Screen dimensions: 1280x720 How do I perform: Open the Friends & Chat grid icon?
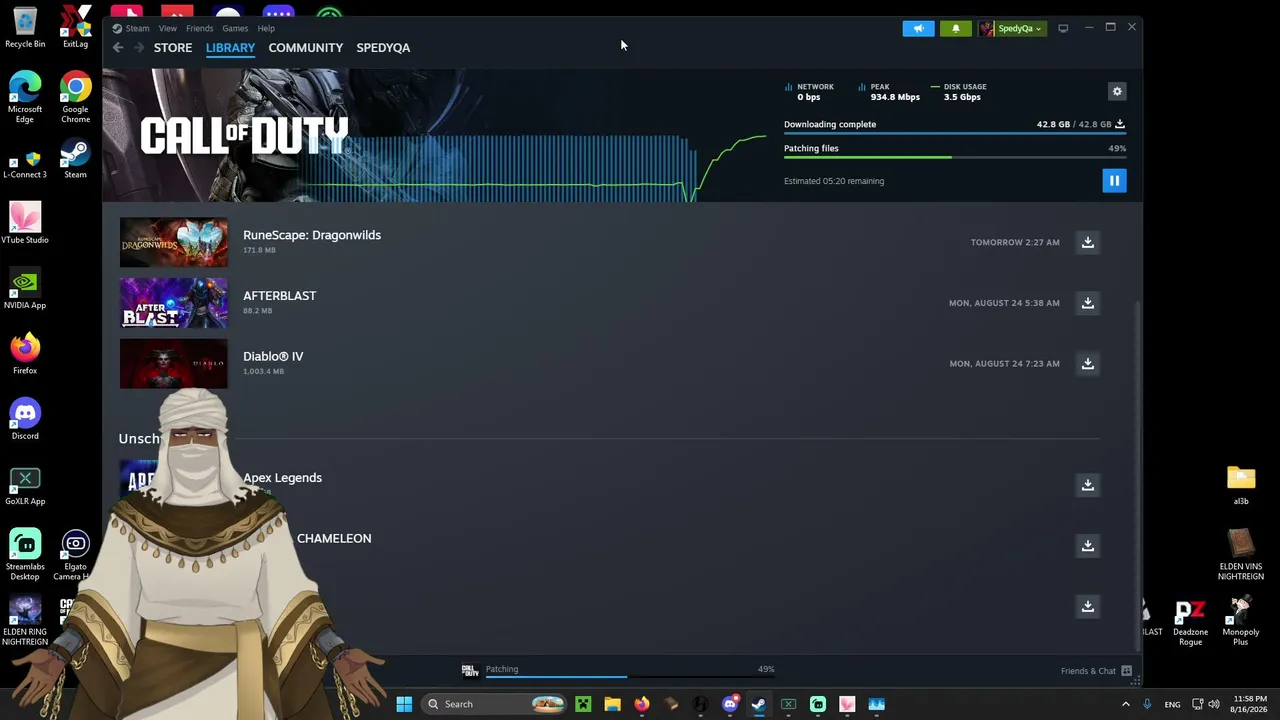[x=1126, y=670]
